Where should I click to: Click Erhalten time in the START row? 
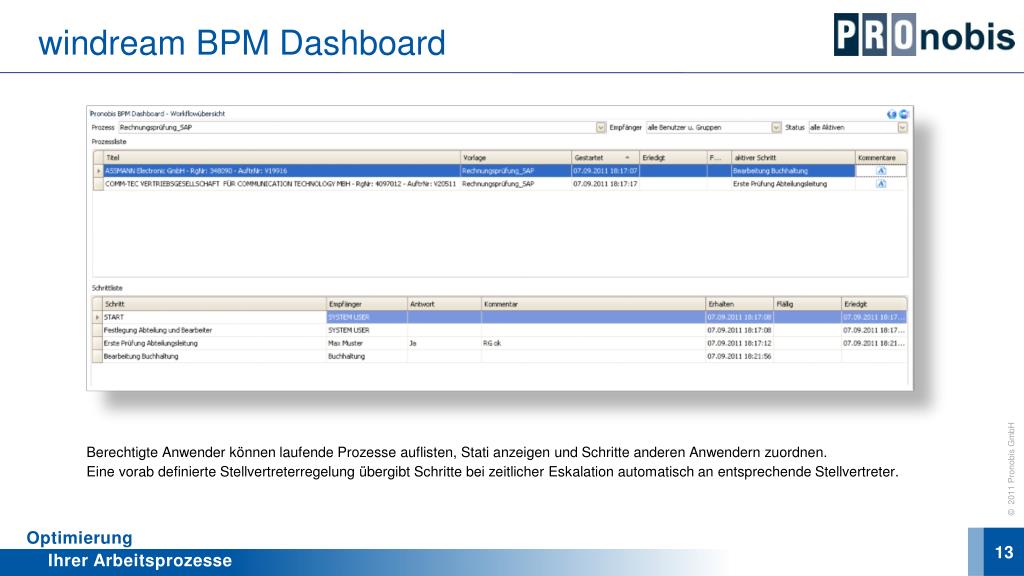pyautogui.click(x=739, y=317)
